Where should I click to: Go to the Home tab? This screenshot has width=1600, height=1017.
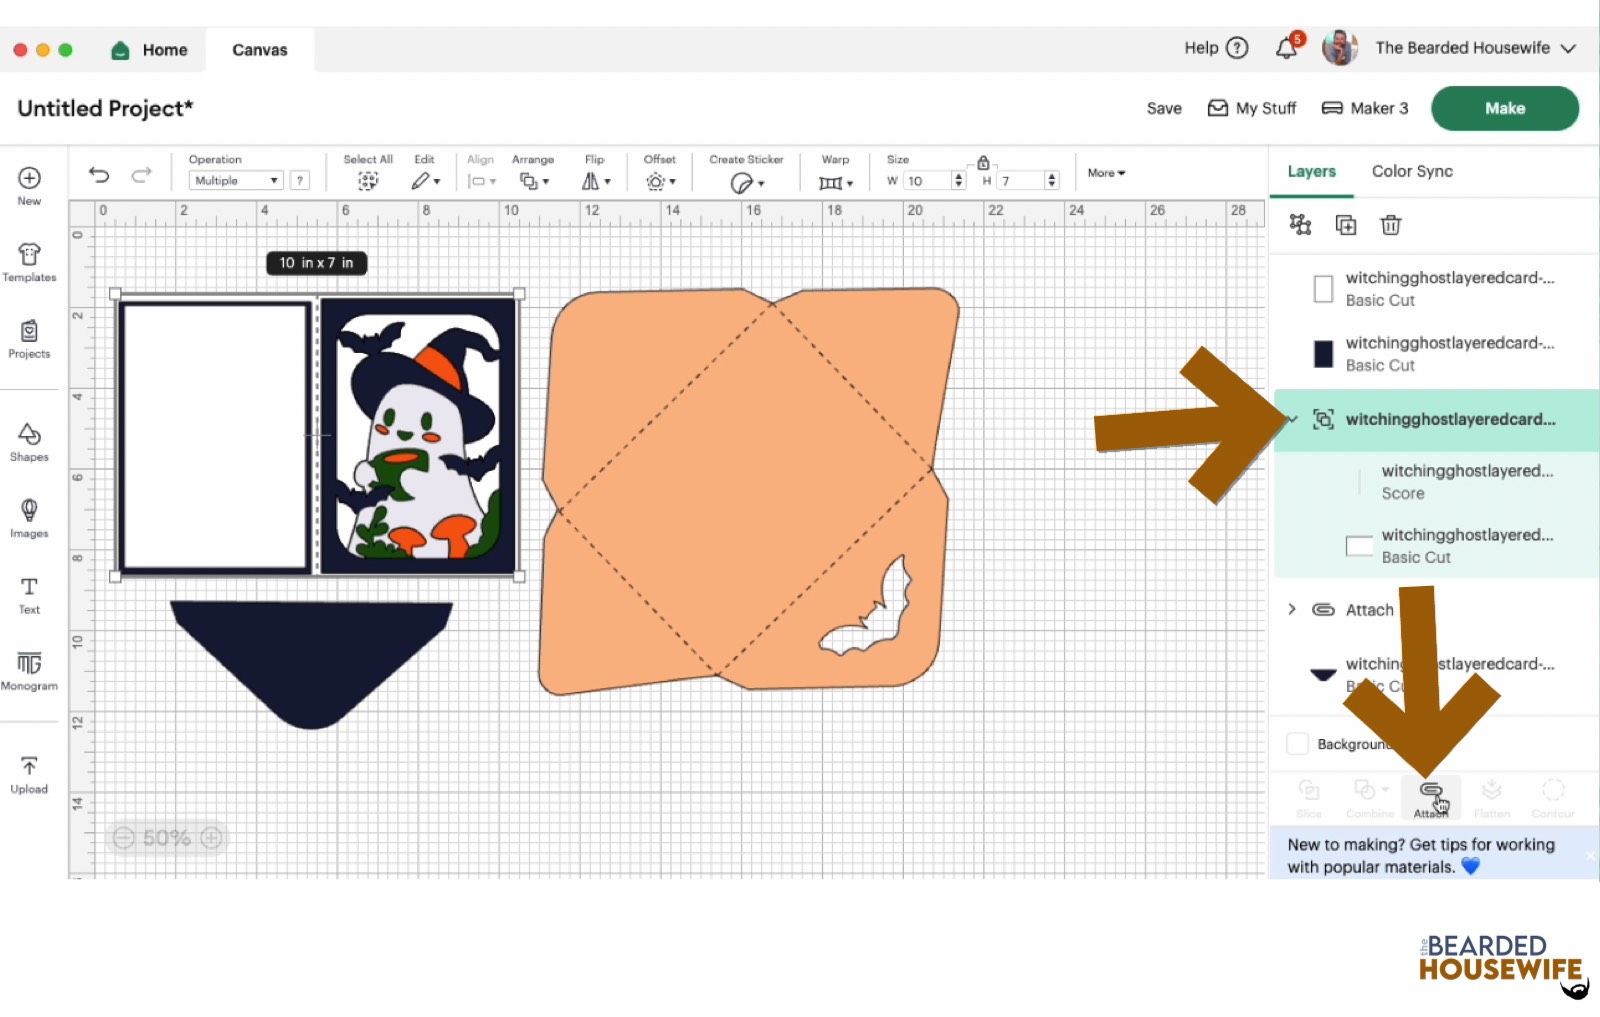pyautogui.click(x=150, y=50)
